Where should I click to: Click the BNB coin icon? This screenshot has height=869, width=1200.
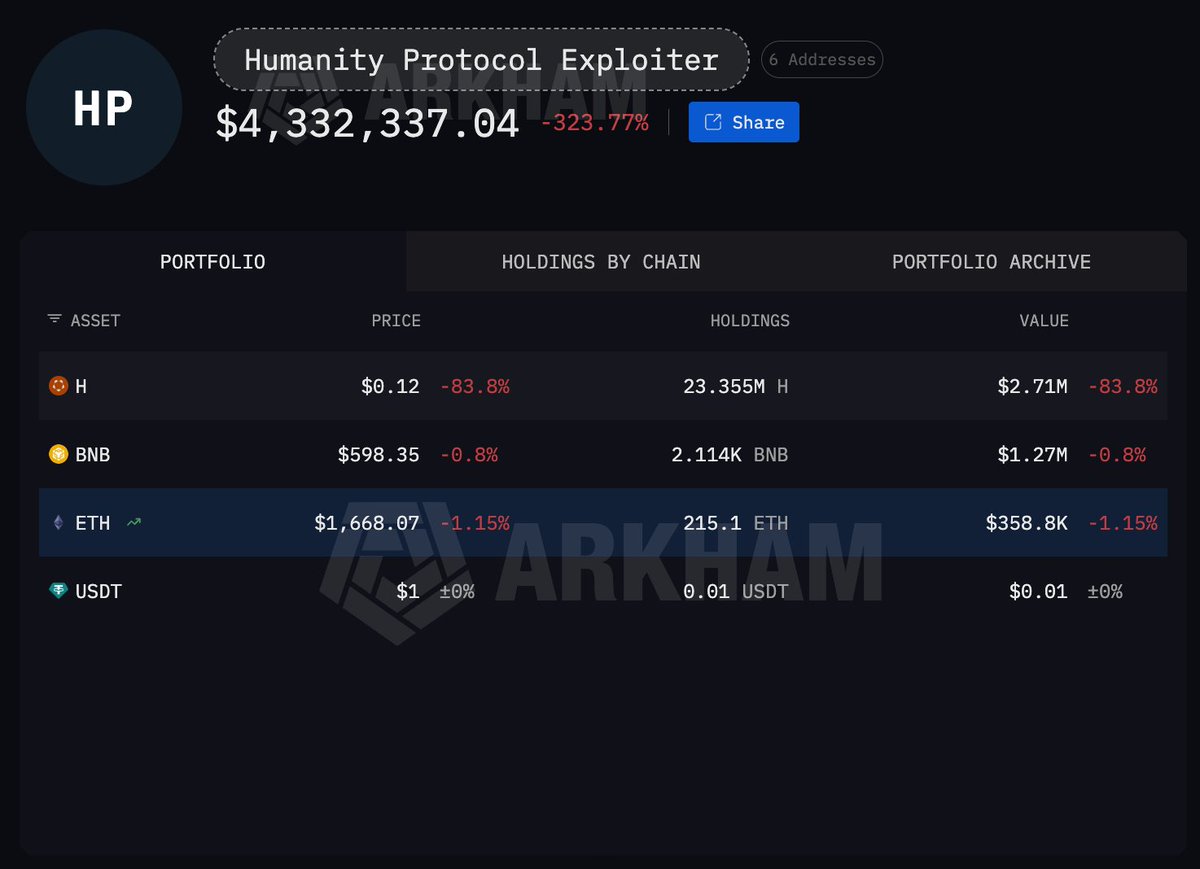pos(59,454)
